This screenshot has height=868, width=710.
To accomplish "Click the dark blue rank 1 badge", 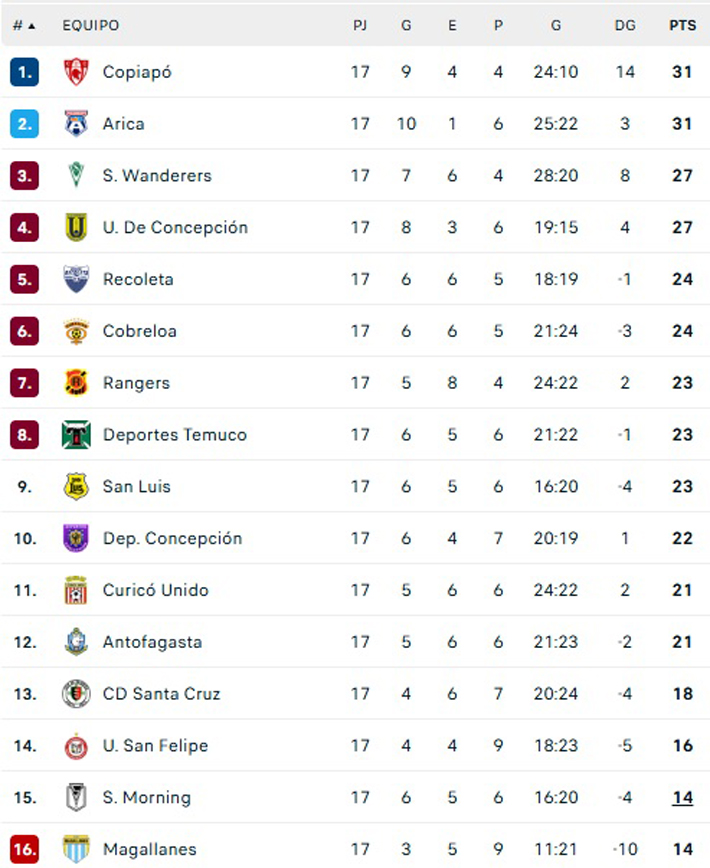I will click(x=24, y=72).
